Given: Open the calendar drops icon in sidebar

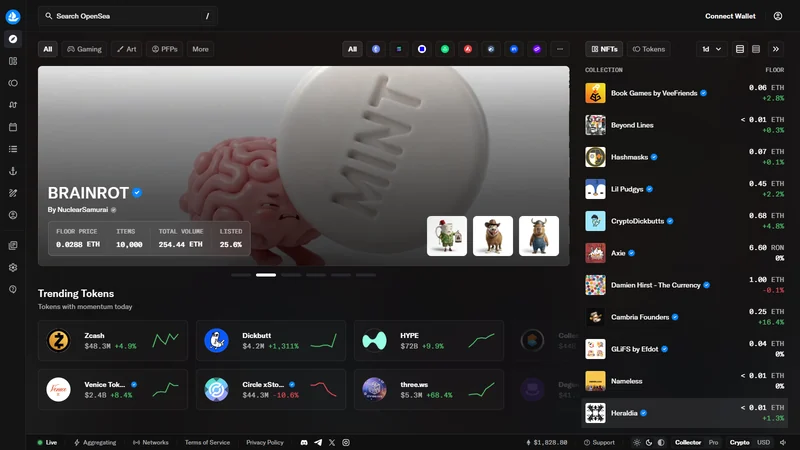Looking at the screenshot, I should [13, 127].
